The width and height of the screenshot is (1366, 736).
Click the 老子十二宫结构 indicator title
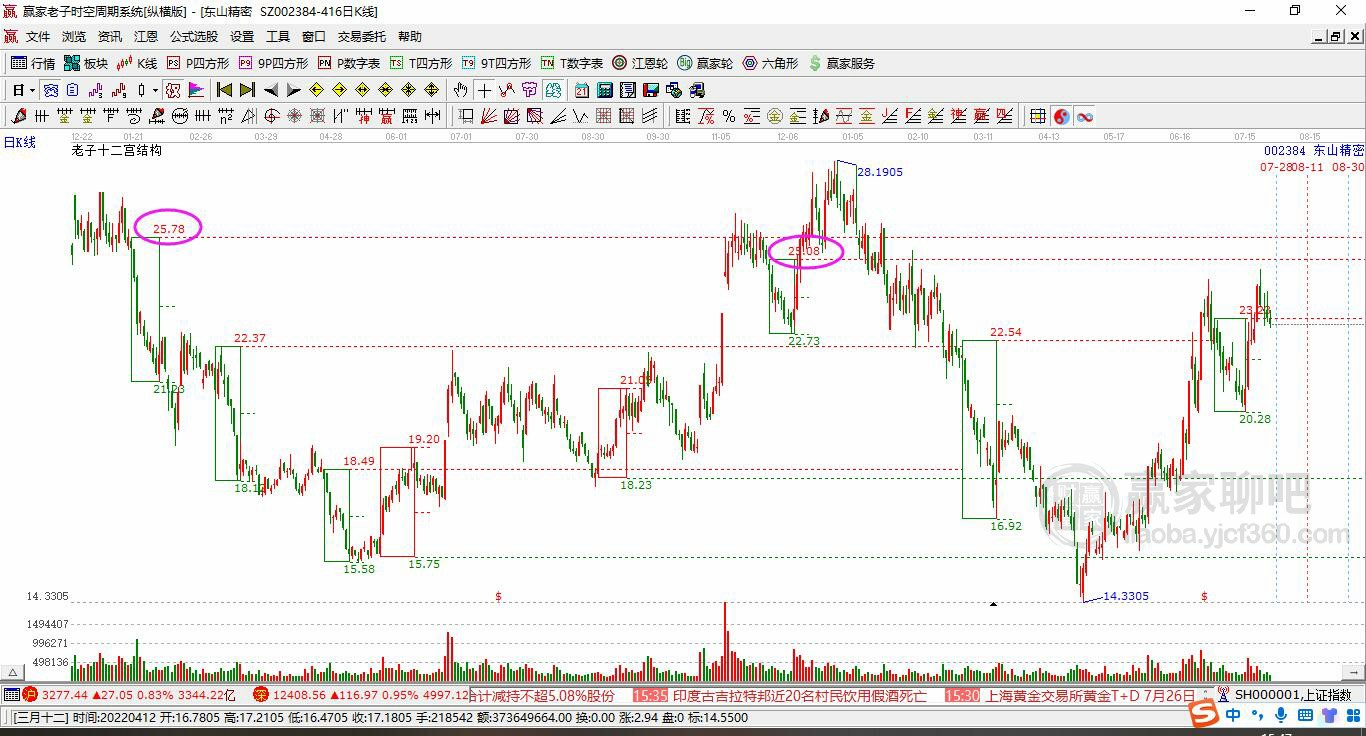pos(116,150)
